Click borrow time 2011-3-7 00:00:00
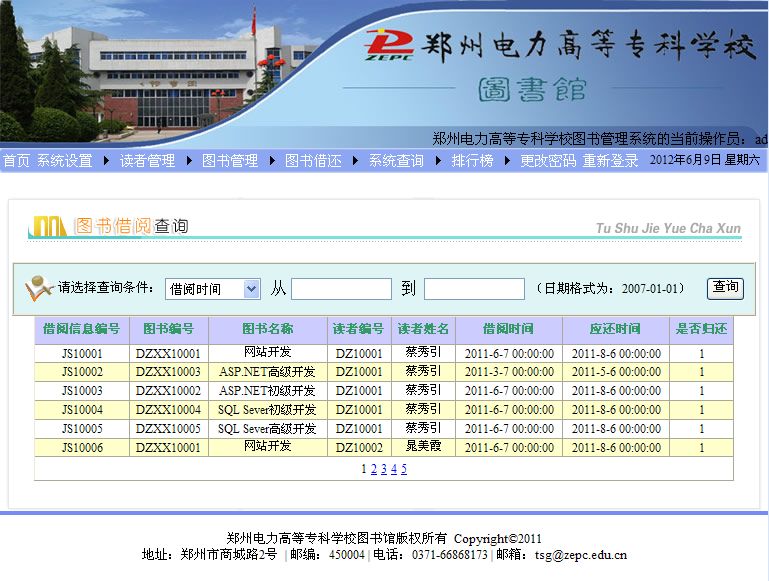Screen dimensions: 769x581 click(x=509, y=372)
